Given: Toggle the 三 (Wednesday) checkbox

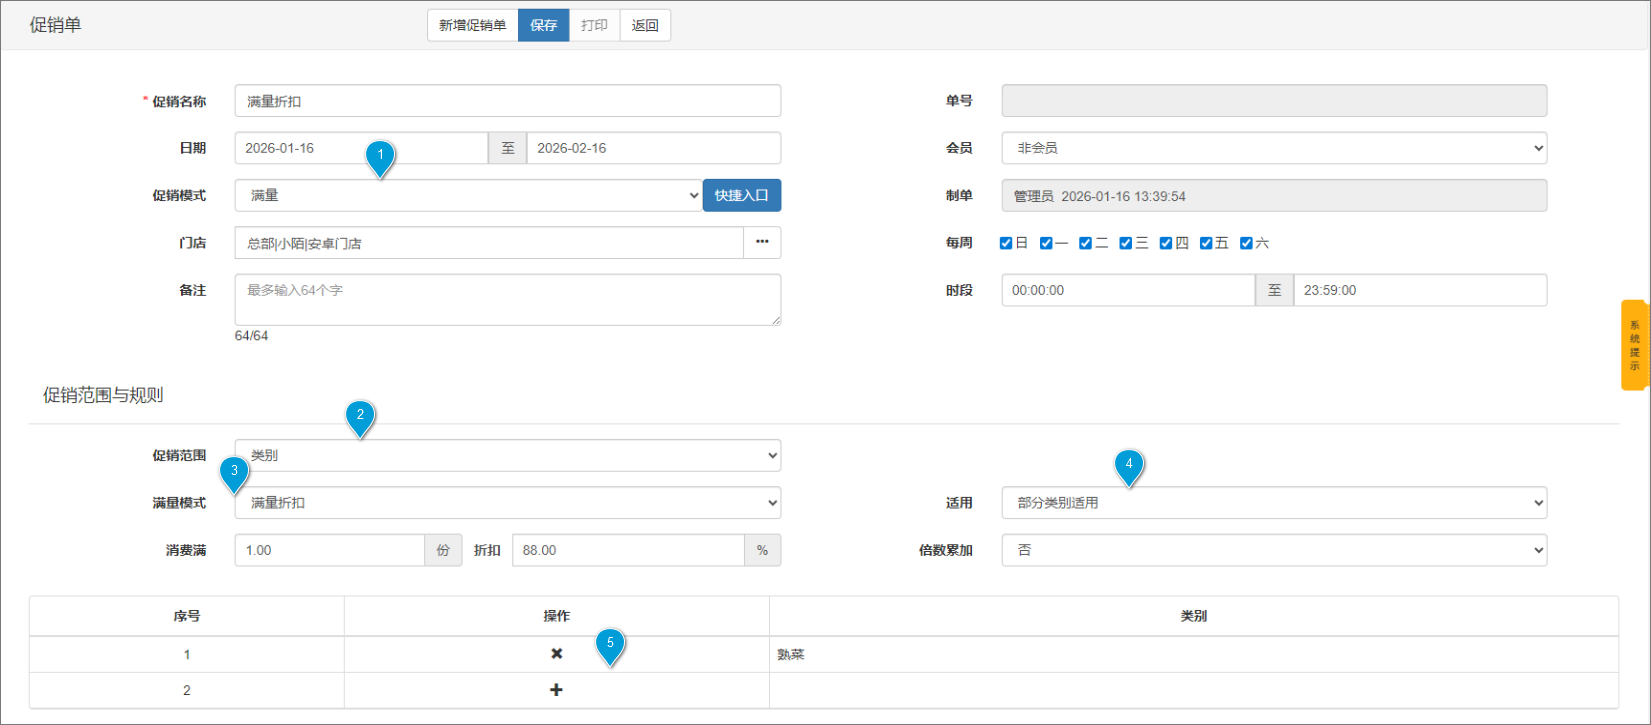Looking at the screenshot, I should point(1126,243).
